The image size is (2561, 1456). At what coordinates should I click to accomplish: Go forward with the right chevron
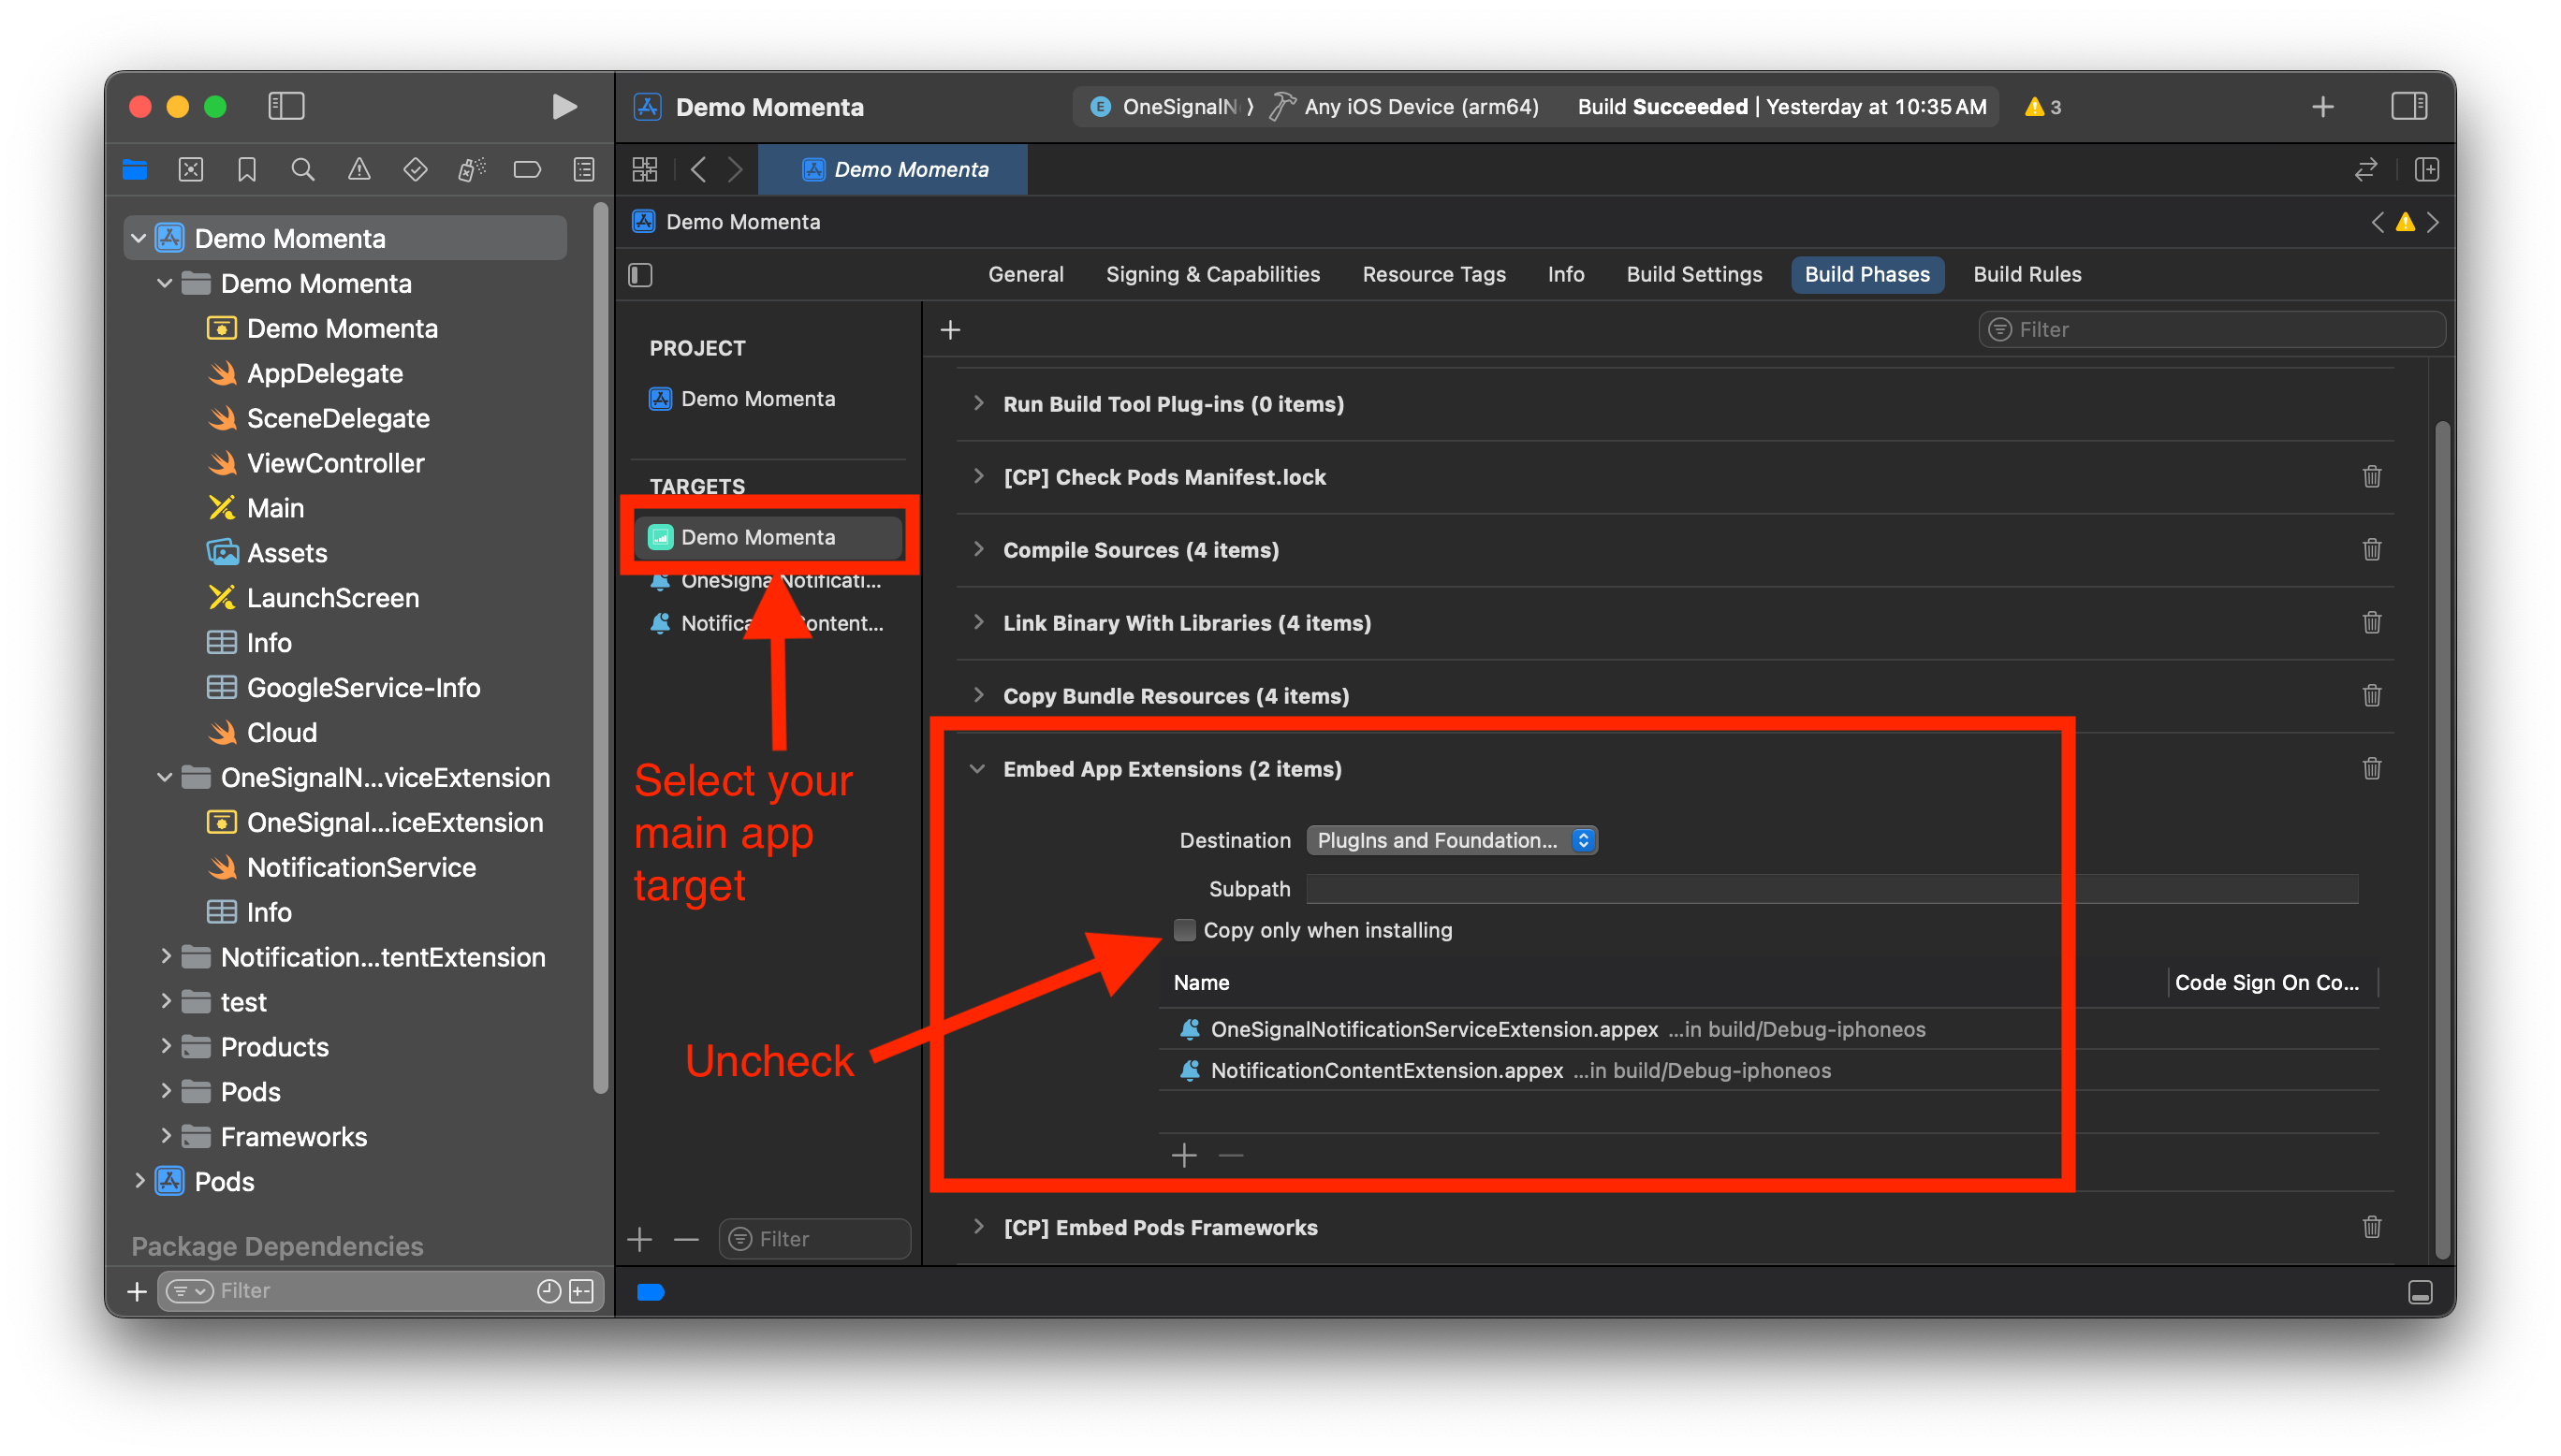point(735,170)
